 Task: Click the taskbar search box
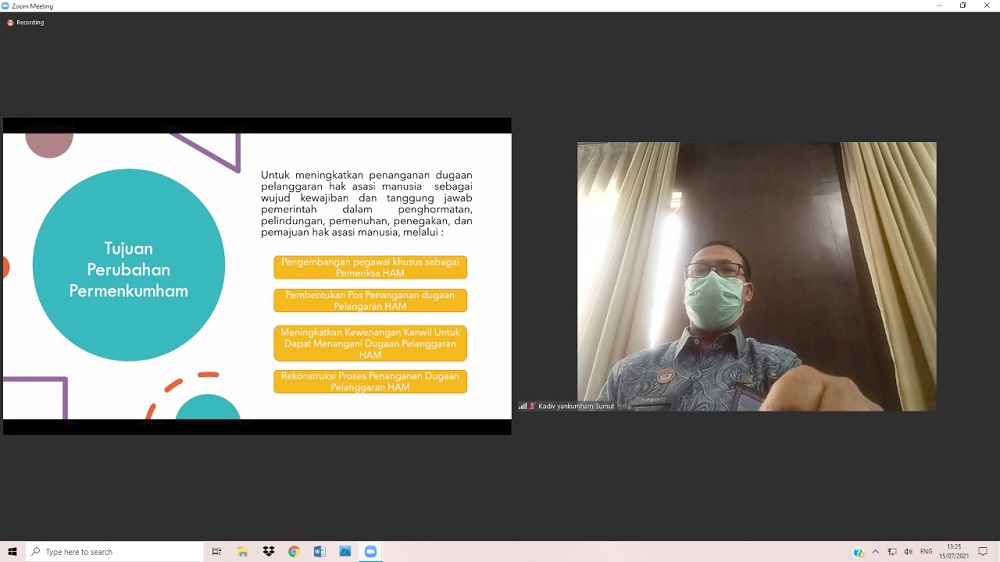pos(115,551)
